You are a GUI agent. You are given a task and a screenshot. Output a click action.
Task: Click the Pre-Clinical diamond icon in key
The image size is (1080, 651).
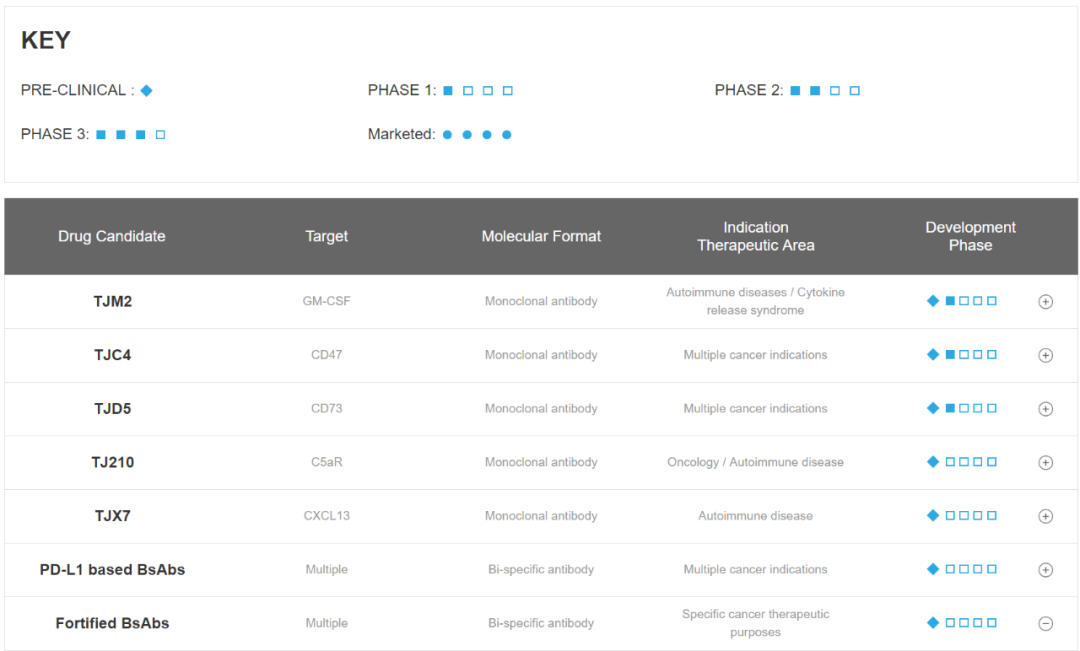pos(147,91)
